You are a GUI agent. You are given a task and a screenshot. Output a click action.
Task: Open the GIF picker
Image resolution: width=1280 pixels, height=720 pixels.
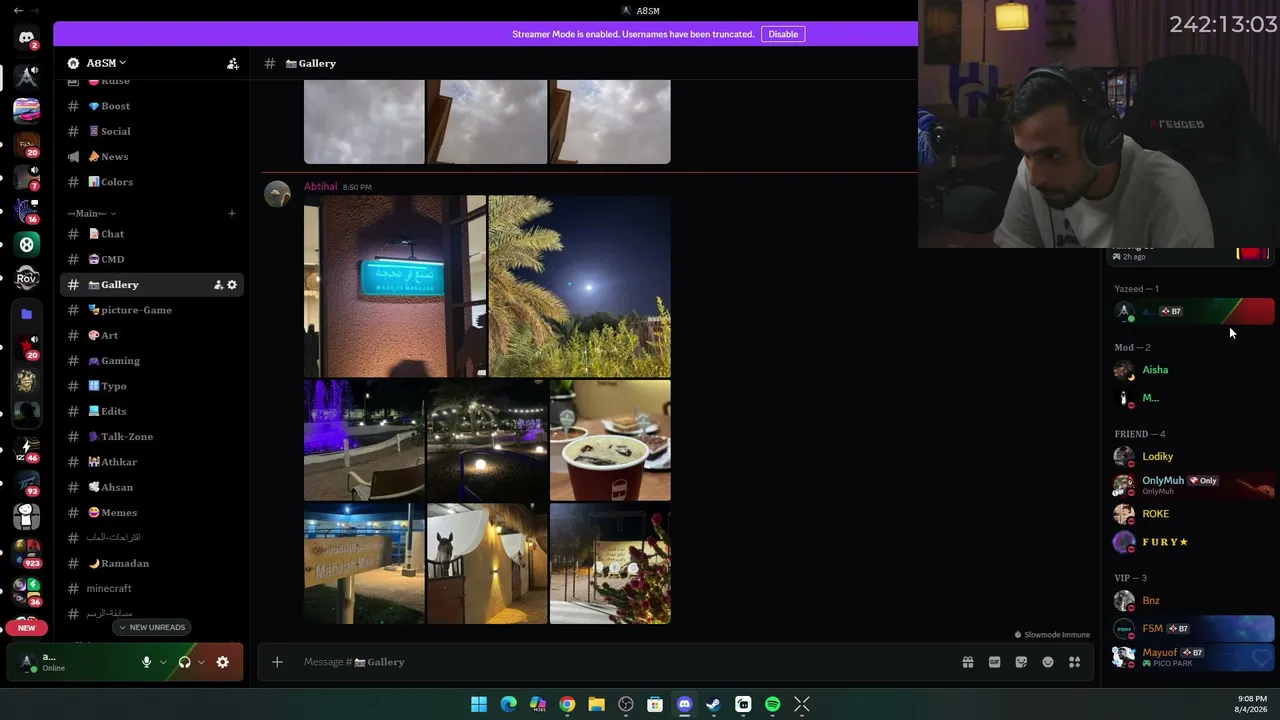[994, 662]
